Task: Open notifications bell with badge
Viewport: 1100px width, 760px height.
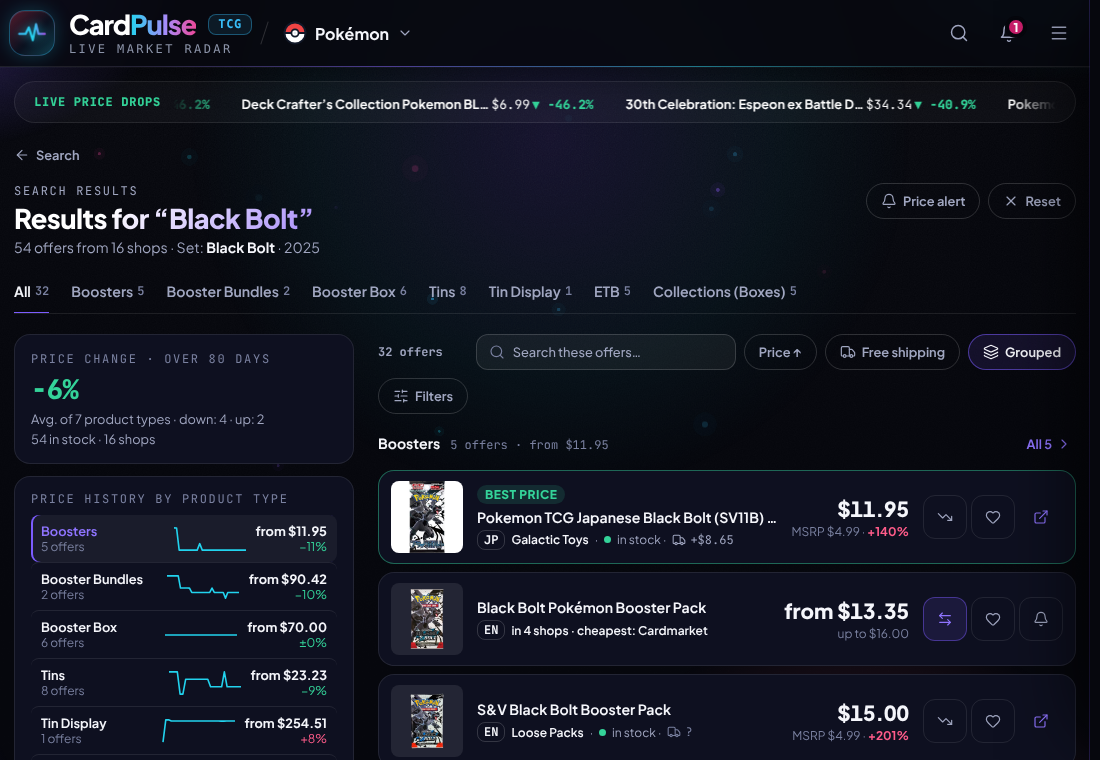Action: click(x=1009, y=33)
